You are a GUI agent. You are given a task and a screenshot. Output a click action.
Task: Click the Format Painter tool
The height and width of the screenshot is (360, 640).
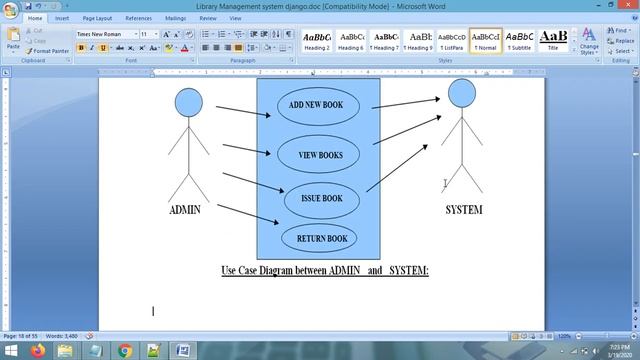(x=47, y=51)
